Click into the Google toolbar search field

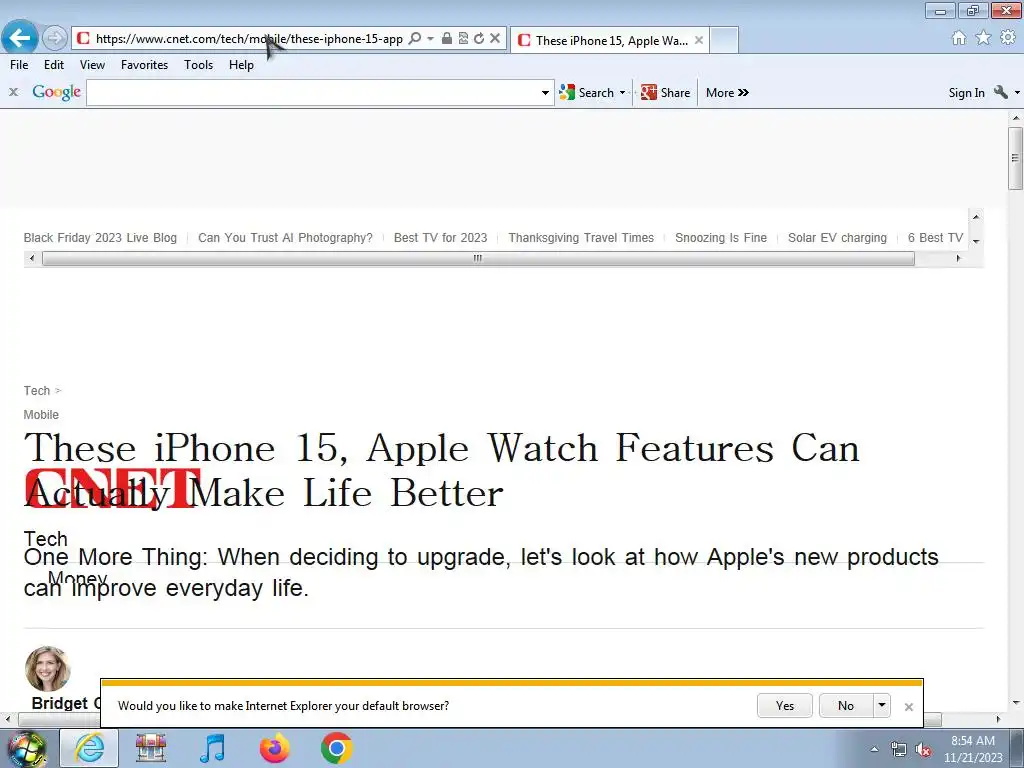[313, 93]
